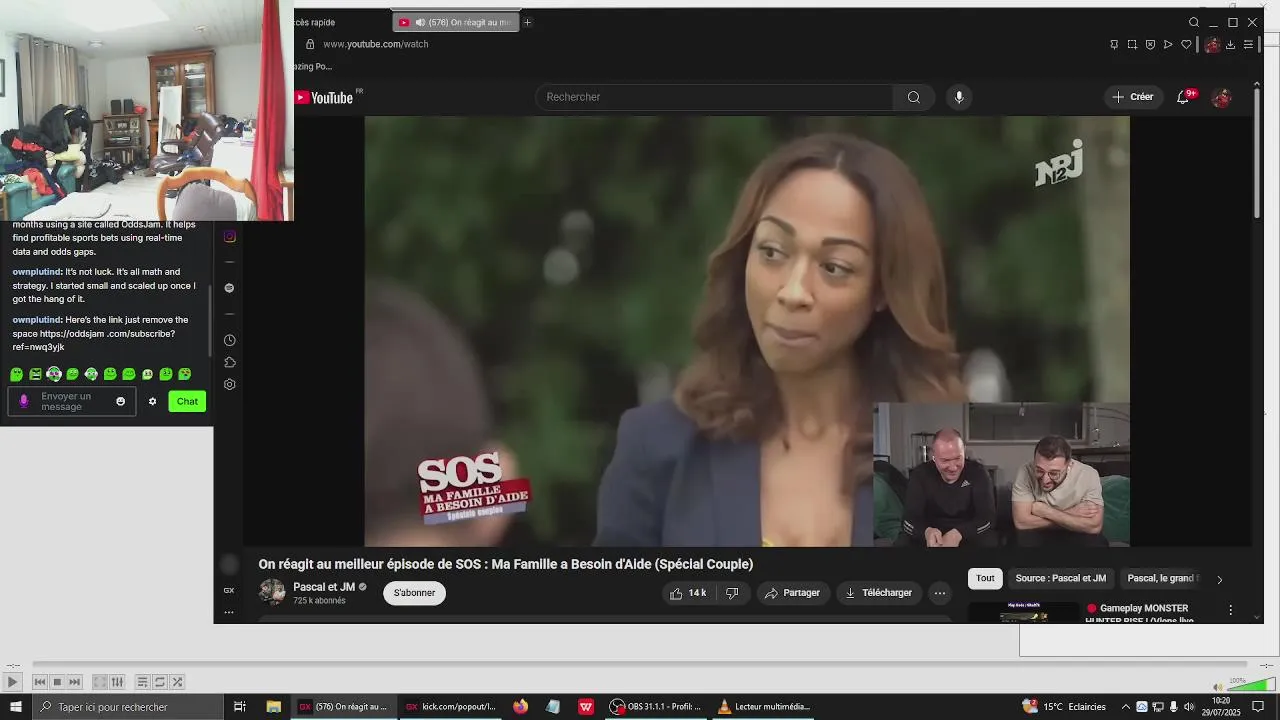The height and width of the screenshot is (720, 1280).
Task: Click the player triangle icon in browser toolbar
Action: [1168, 44]
